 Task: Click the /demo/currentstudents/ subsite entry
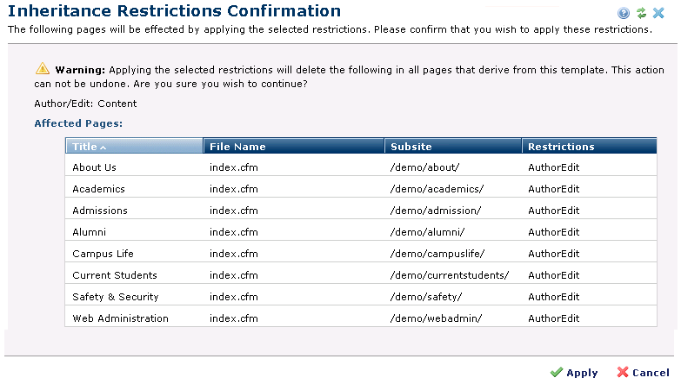[x=449, y=275]
